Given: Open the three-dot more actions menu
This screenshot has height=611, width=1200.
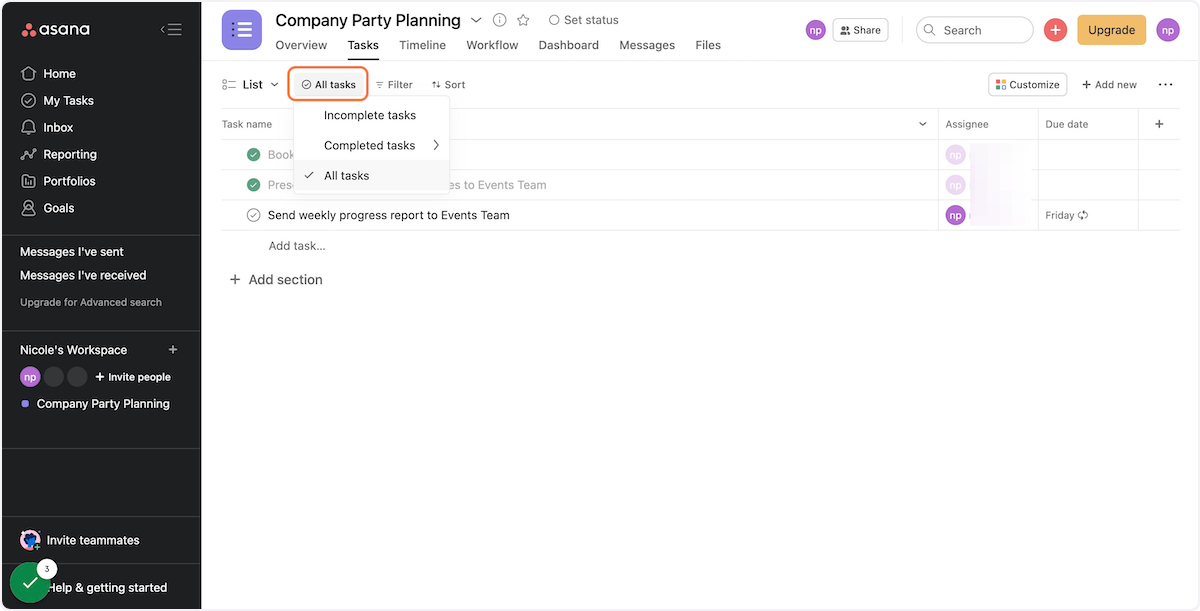Looking at the screenshot, I should pos(1165,85).
